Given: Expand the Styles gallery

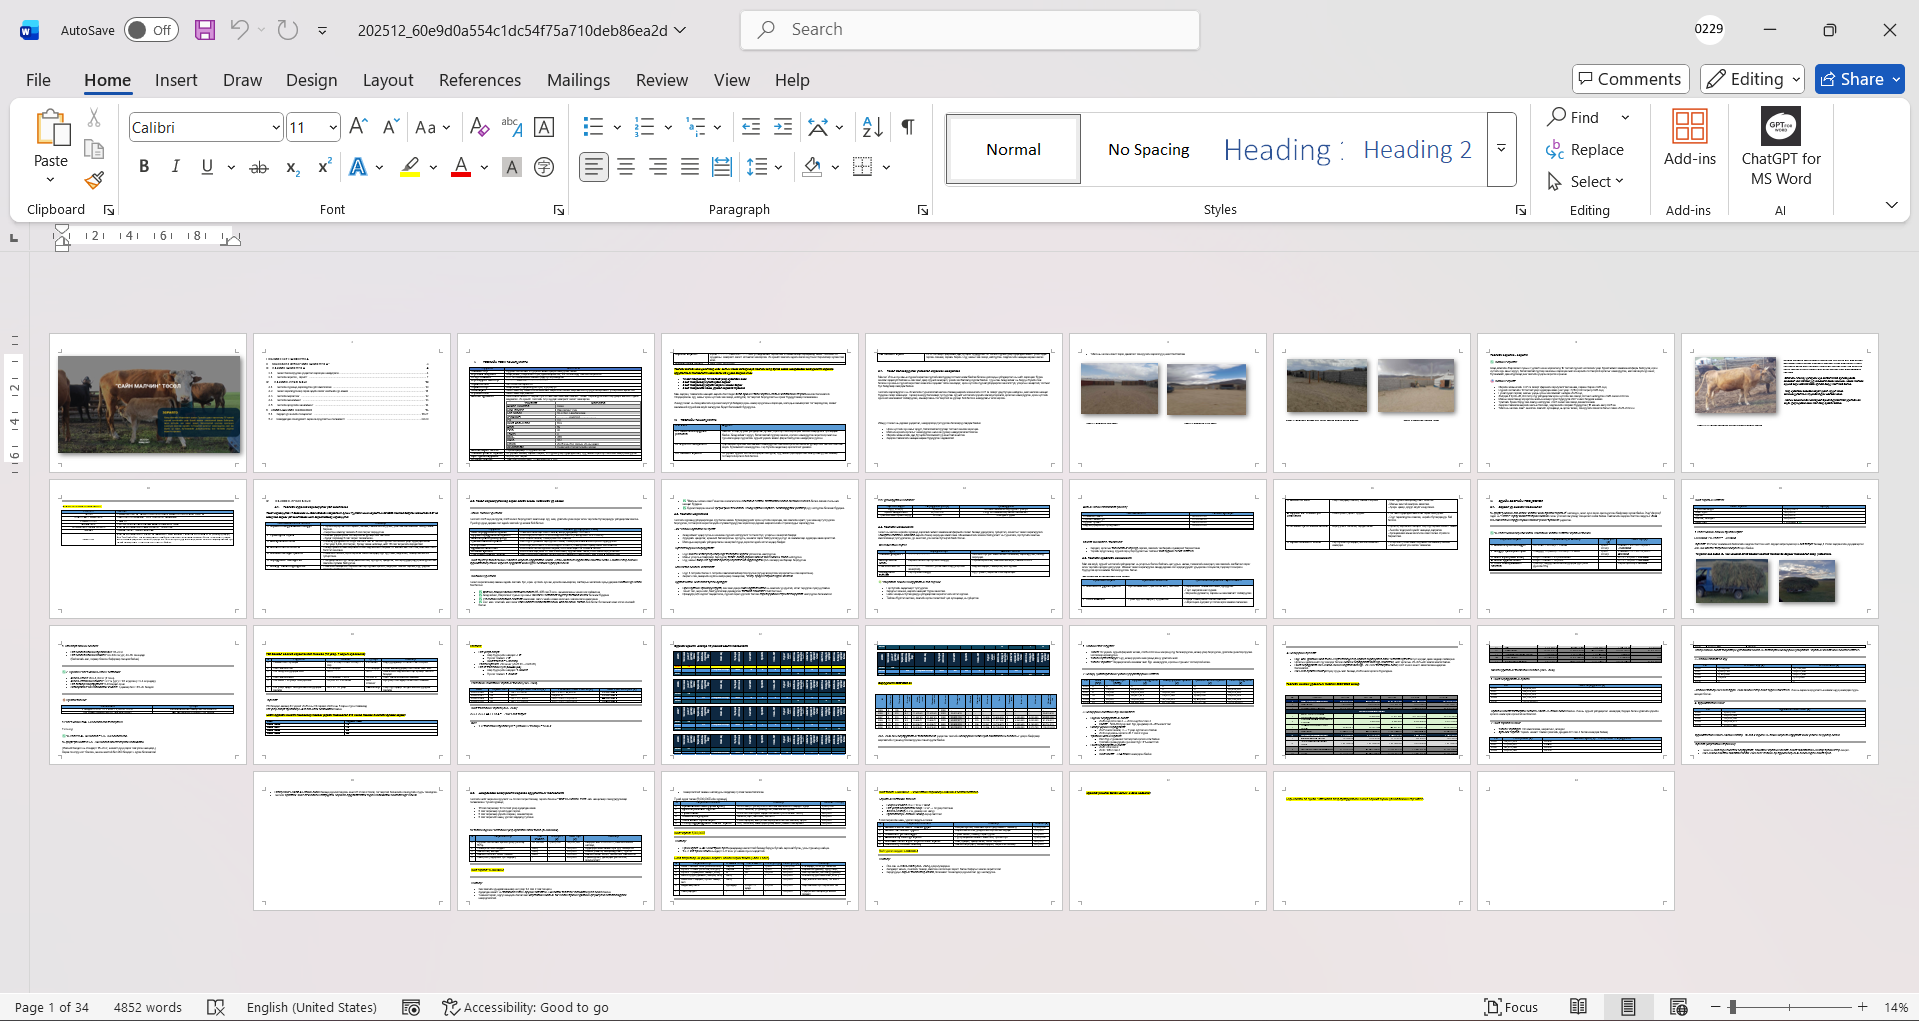Looking at the screenshot, I should coord(1501,149).
